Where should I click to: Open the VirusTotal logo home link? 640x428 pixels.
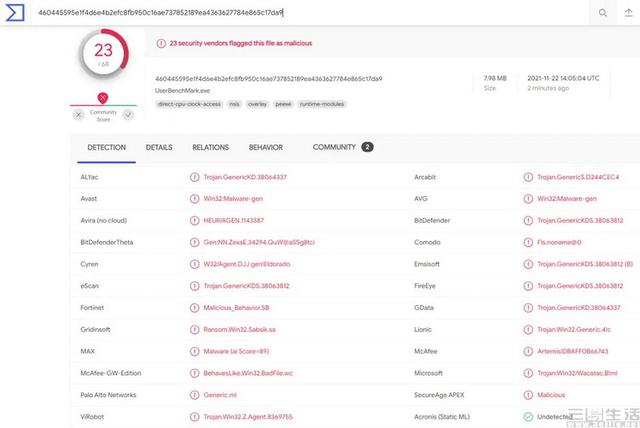tap(15, 13)
